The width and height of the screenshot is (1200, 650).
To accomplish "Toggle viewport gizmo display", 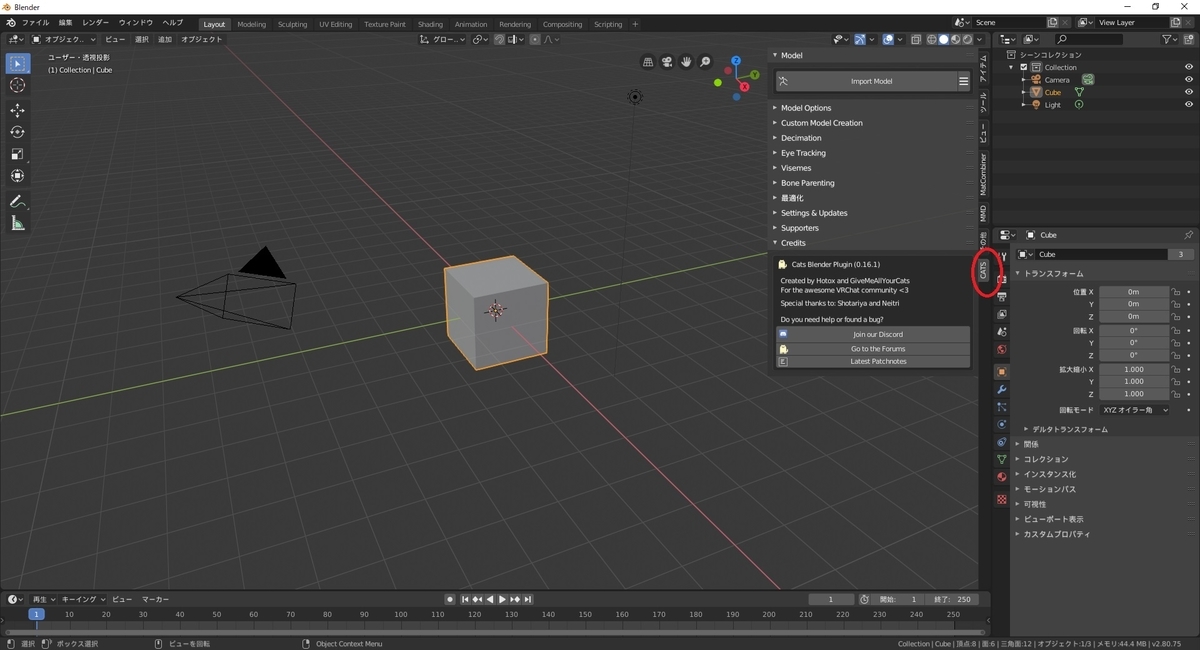I will point(859,39).
